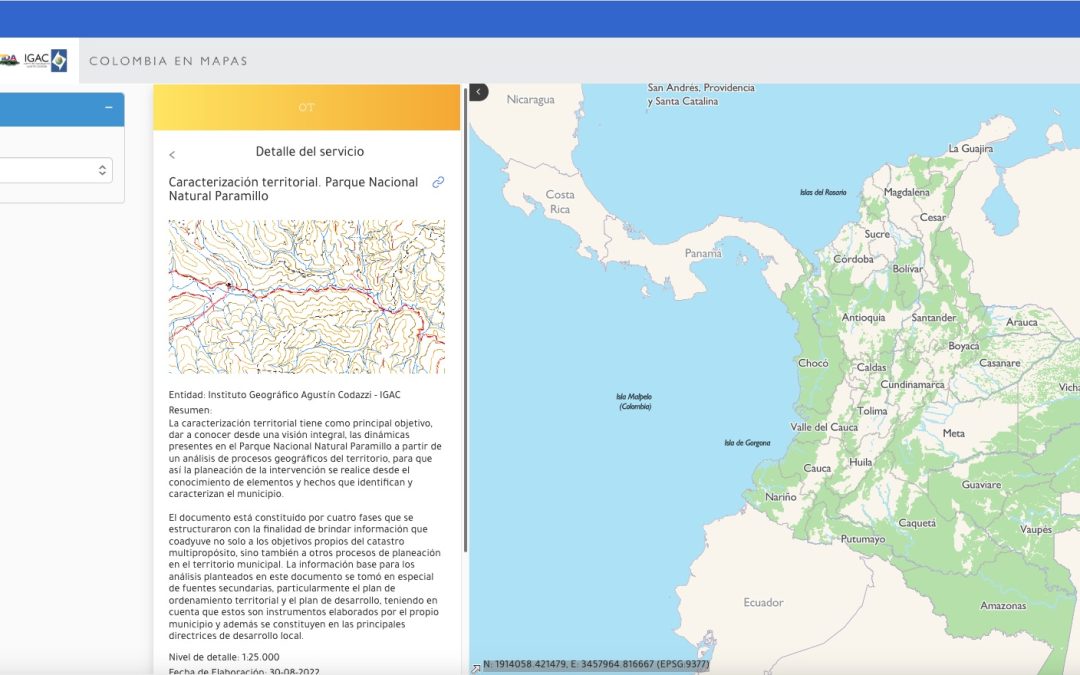Click the title Caracterización territorial Parque Nacional Natural Paramillo
The height and width of the screenshot is (675, 1080).
point(293,189)
